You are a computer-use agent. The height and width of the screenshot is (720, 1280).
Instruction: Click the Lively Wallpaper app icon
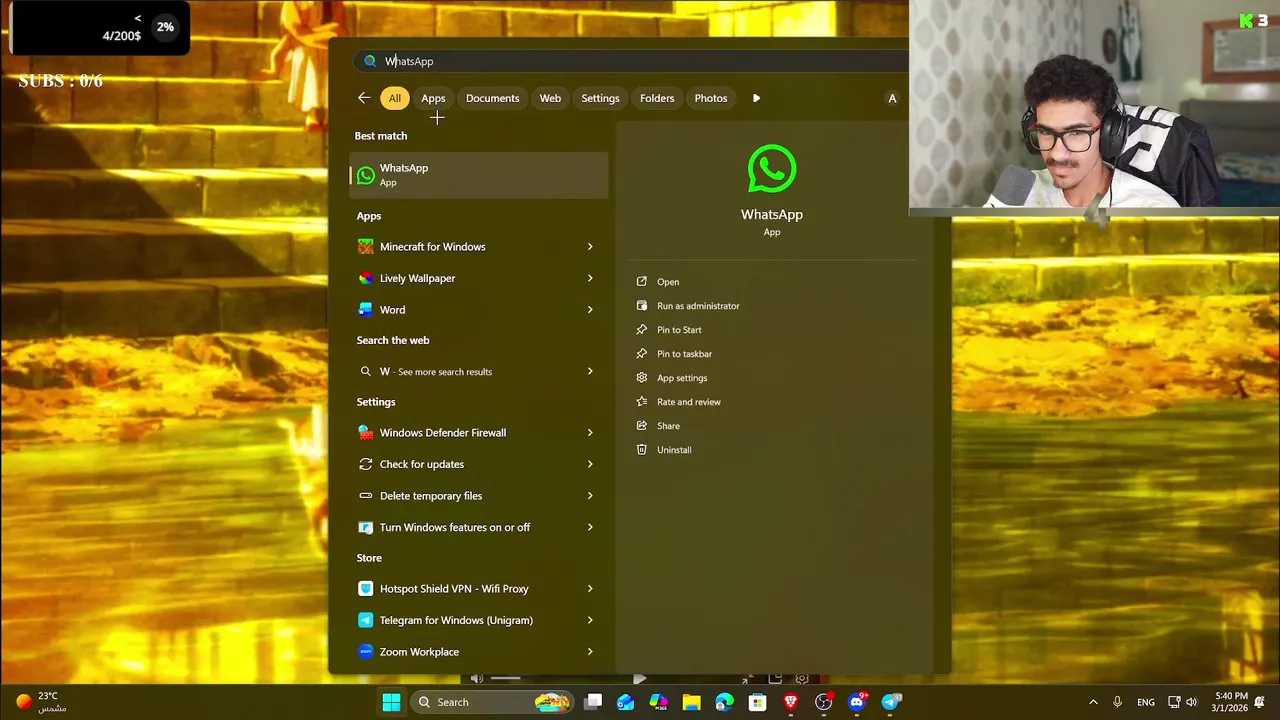[x=365, y=278]
